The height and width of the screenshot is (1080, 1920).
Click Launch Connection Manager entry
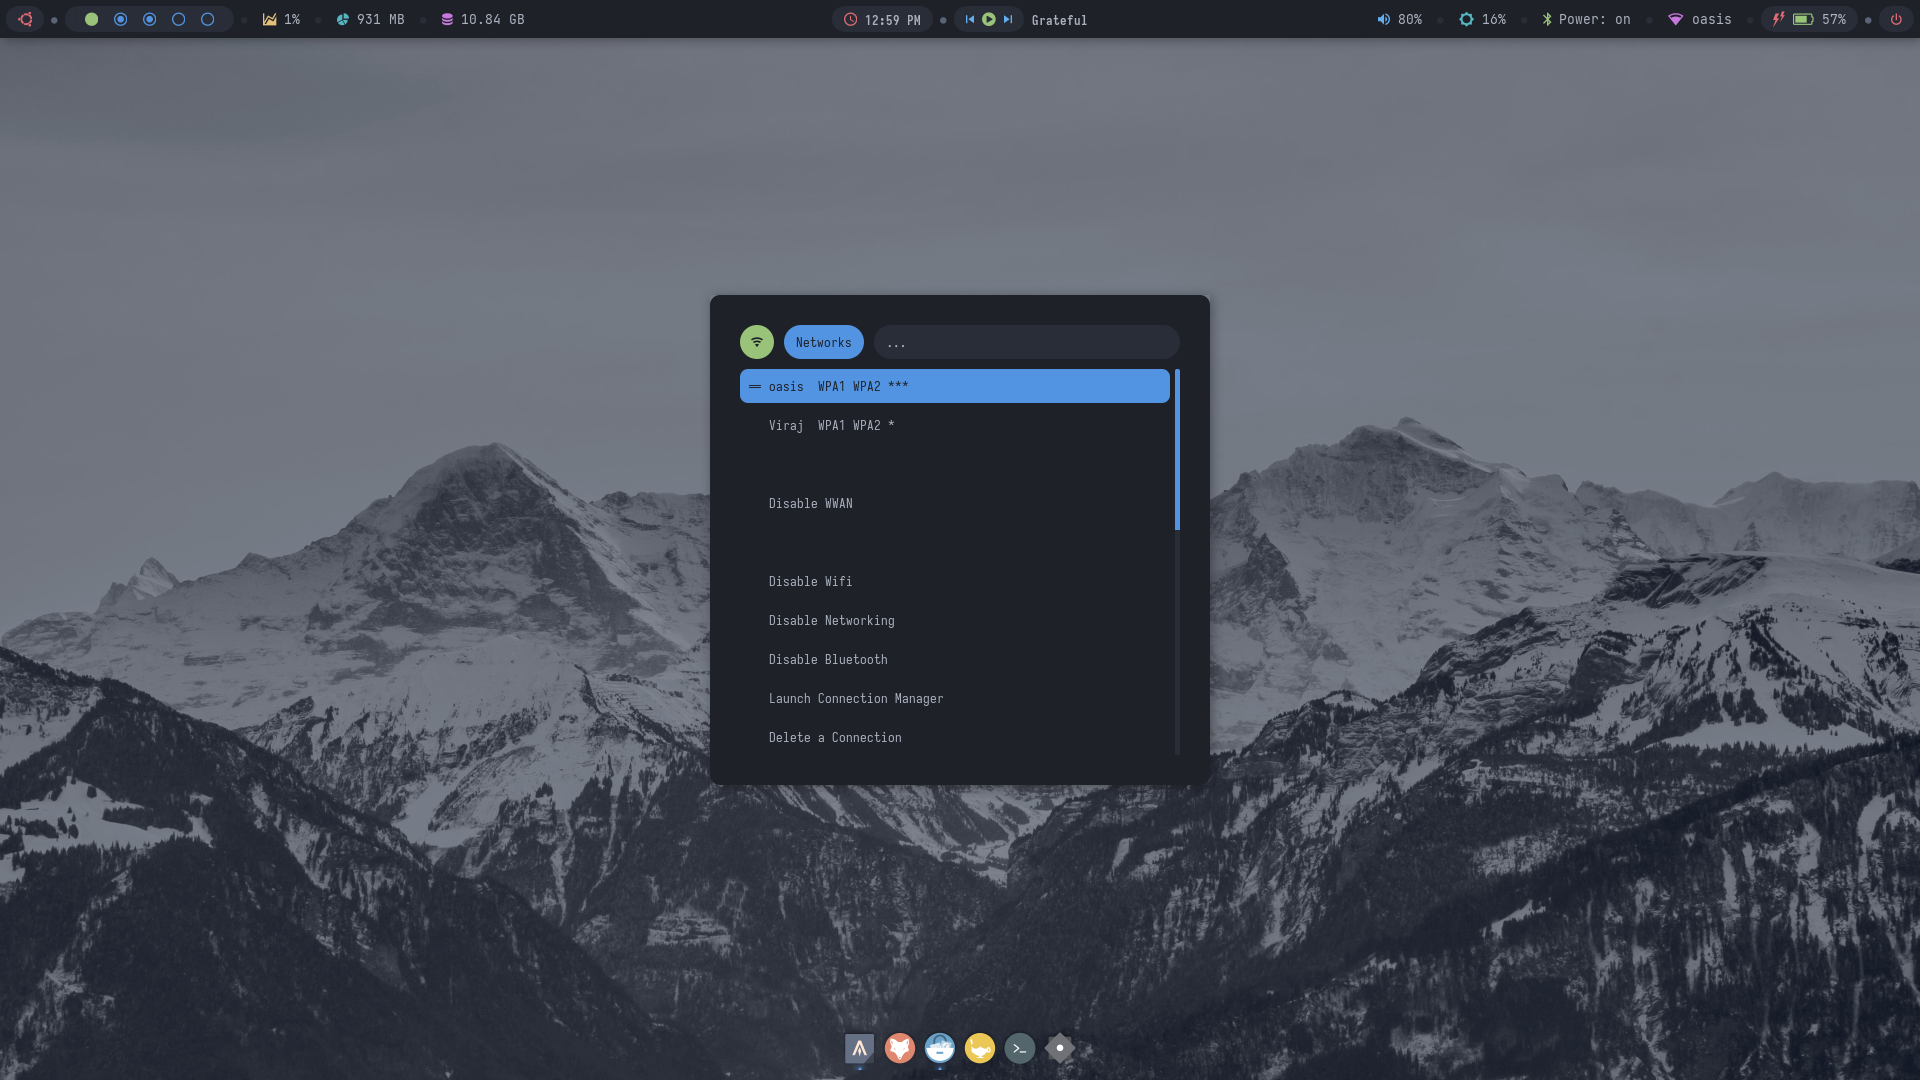click(x=855, y=698)
